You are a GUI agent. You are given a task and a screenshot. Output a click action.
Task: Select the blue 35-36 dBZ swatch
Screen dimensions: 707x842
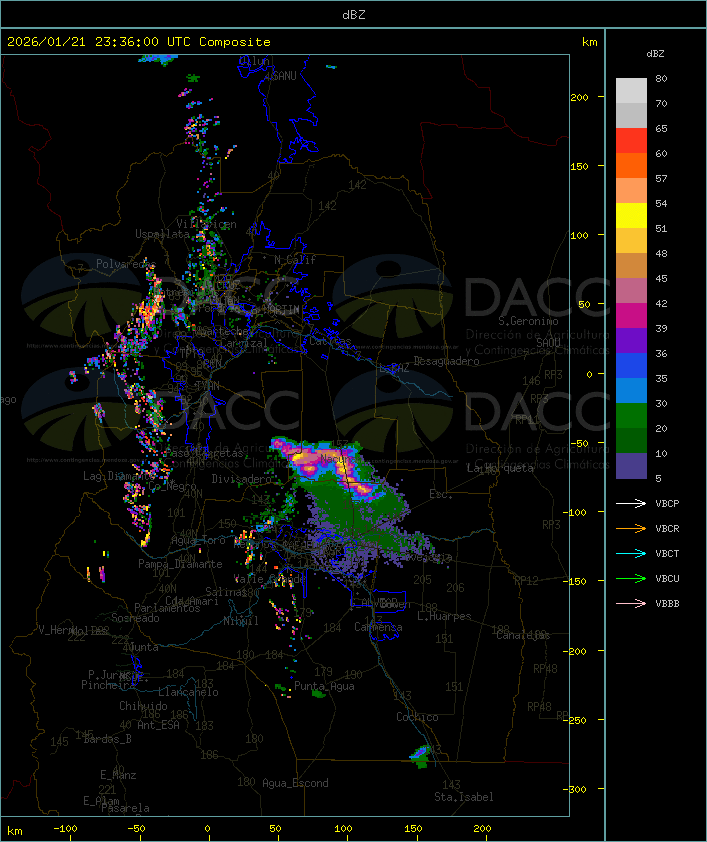[x=631, y=366]
